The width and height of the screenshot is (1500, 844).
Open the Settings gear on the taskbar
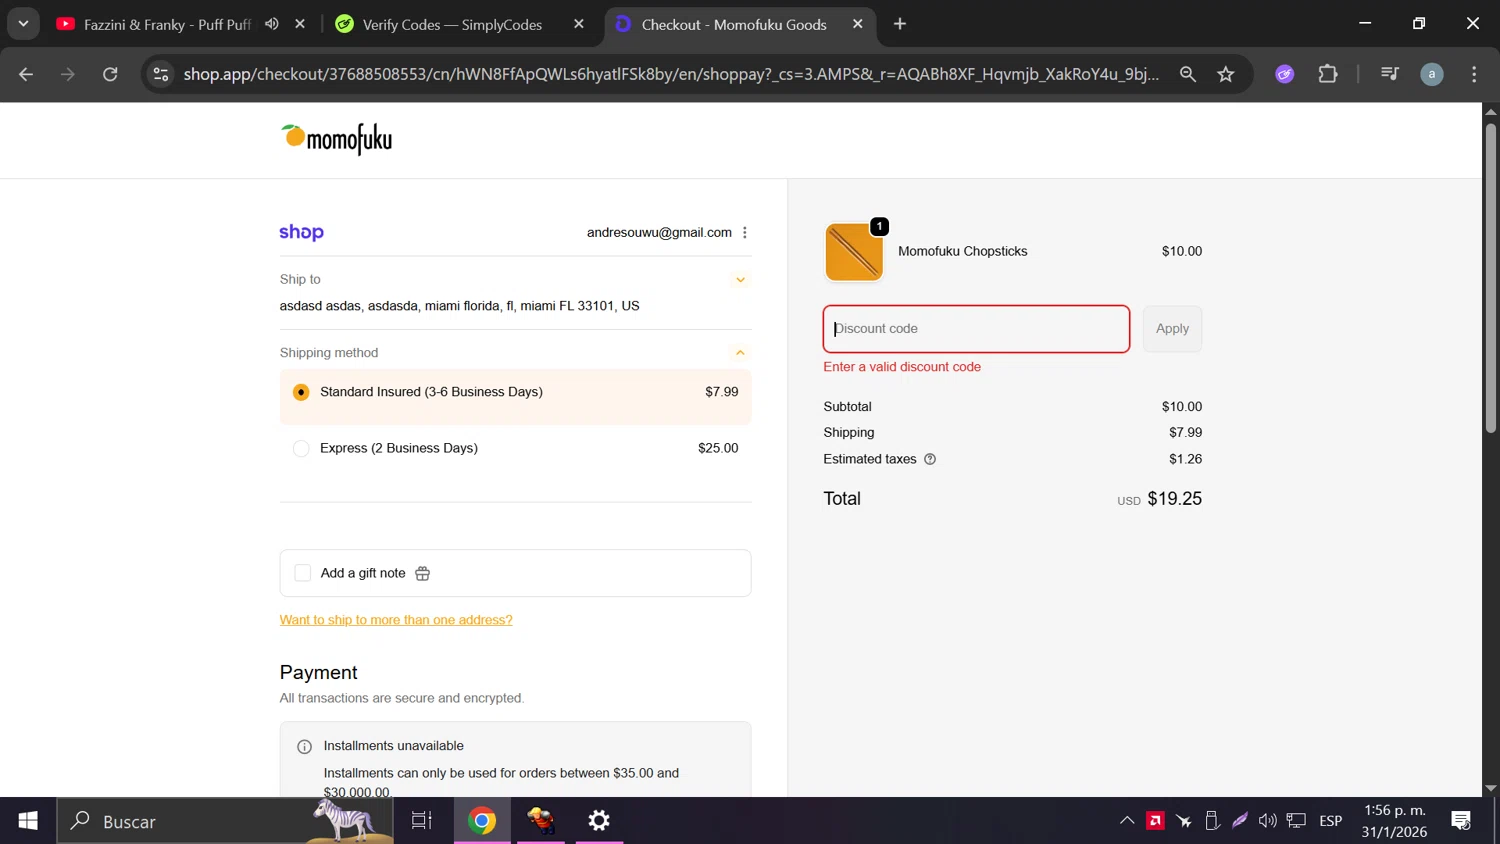pos(599,821)
